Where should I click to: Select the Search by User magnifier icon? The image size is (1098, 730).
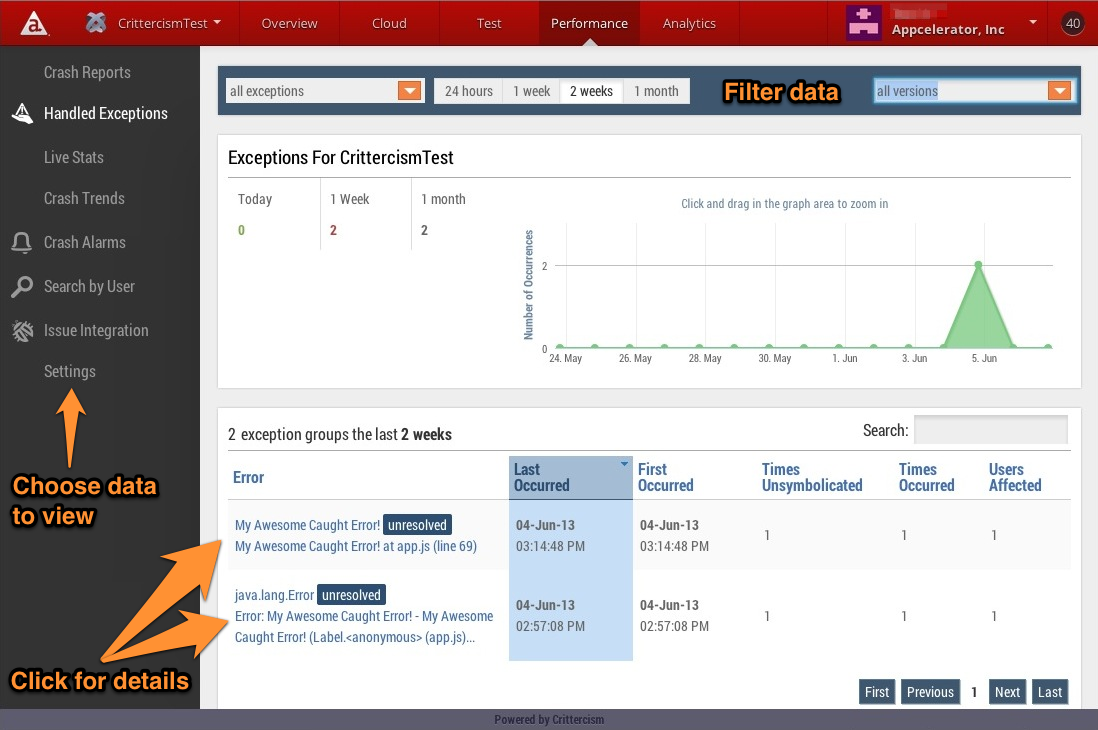[20, 287]
